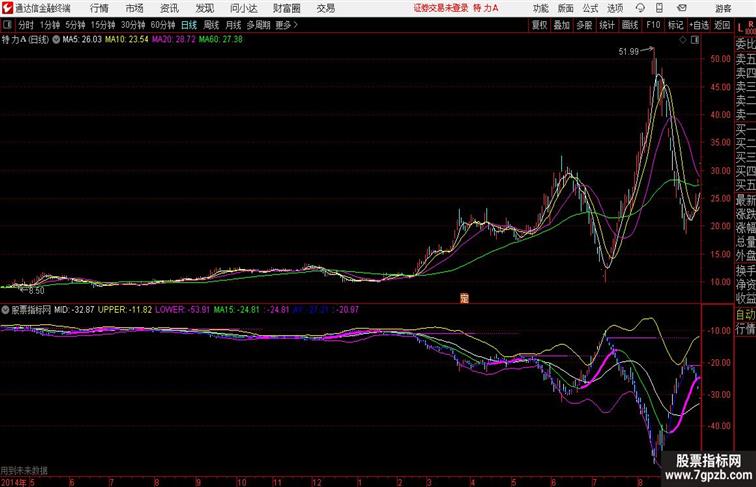Click the diamond icon at chart top right
The width and height of the screenshot is (756, 487).
coord(683,40)
